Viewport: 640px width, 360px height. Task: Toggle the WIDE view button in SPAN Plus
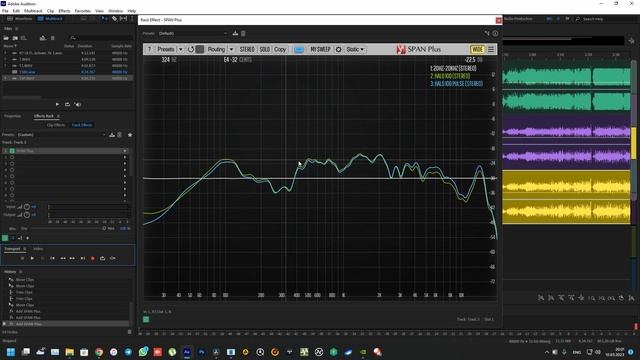(477, 49)
